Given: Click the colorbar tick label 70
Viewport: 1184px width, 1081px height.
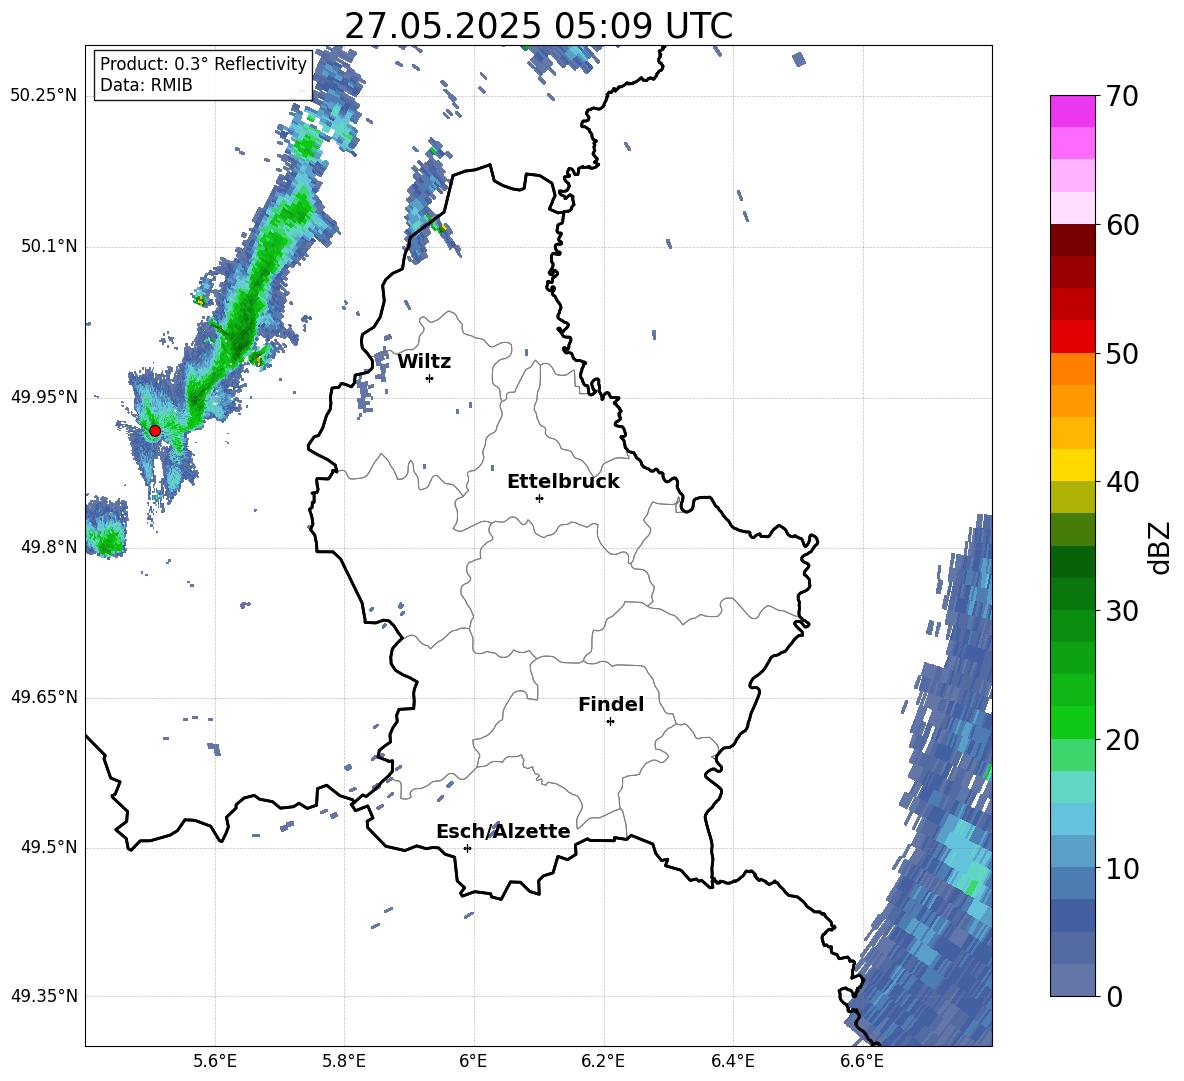Looking at the screenshot, I should pos(1122,97).
